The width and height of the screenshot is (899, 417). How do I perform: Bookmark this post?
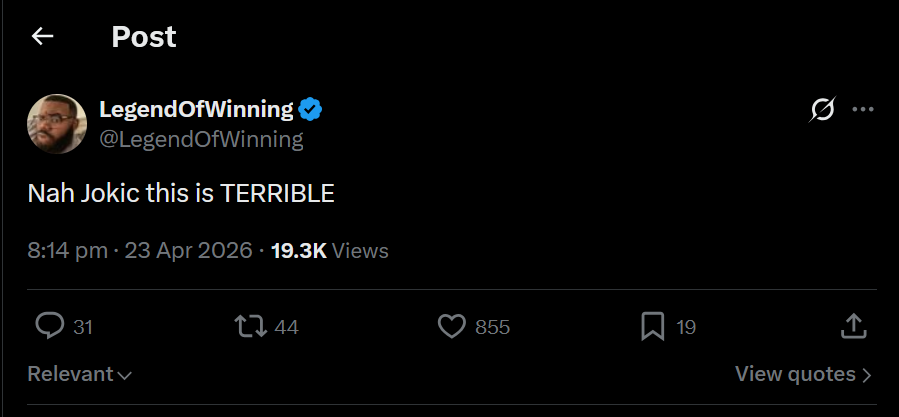coord(652,326)
